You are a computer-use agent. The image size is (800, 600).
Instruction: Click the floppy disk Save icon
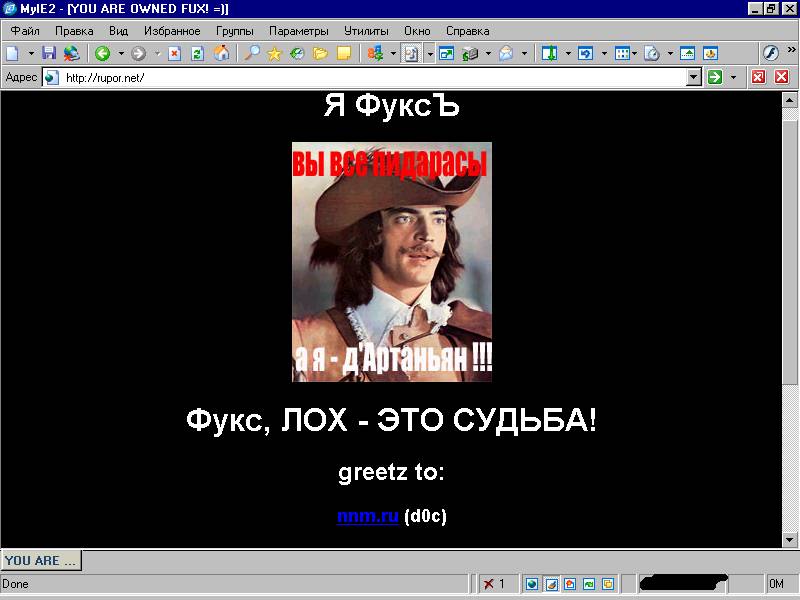coord(49,54)
